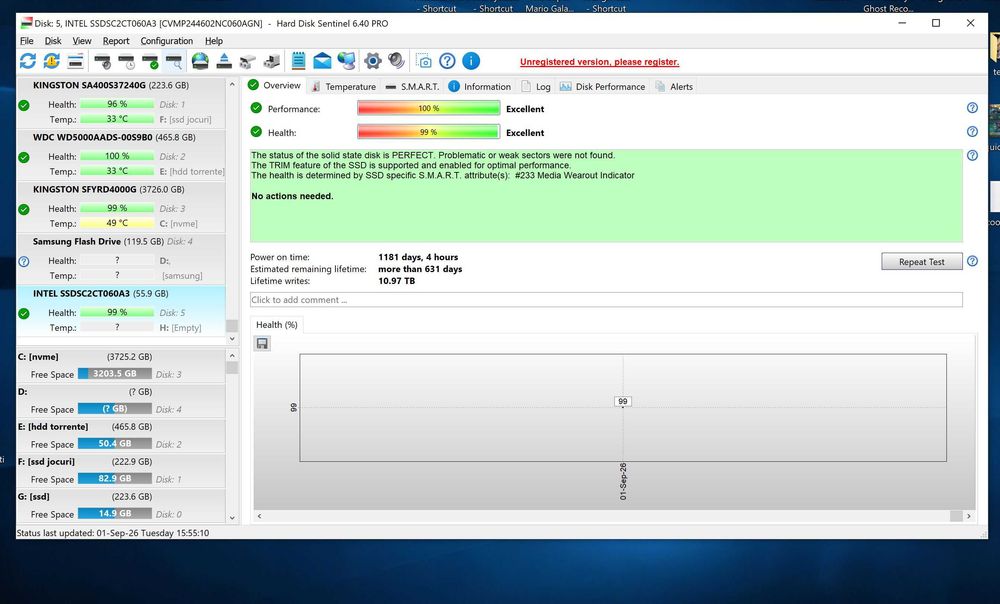1000x604 pixels.
Task: Select the KINGSTON SFYRD4000G disk
Action: tap(121, 207)
